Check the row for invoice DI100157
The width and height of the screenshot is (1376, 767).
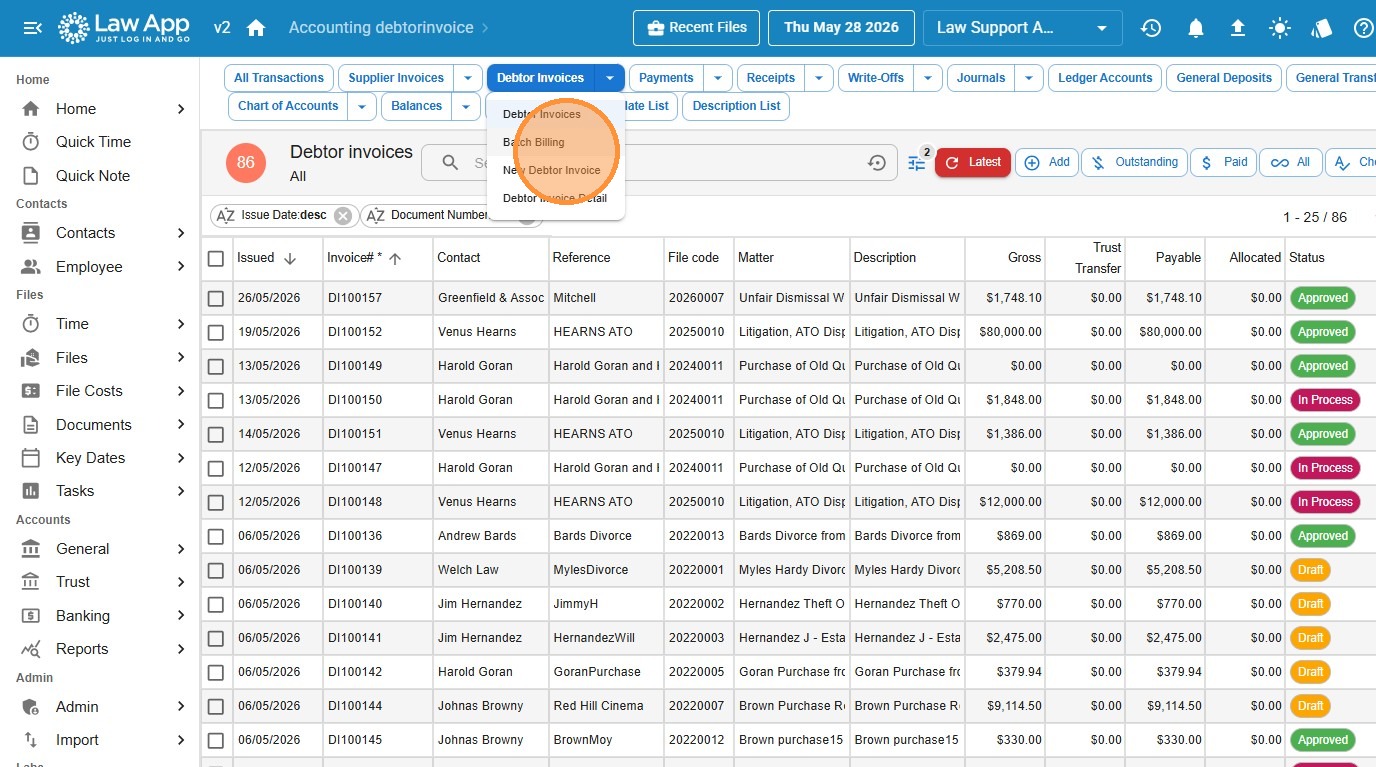216,298
